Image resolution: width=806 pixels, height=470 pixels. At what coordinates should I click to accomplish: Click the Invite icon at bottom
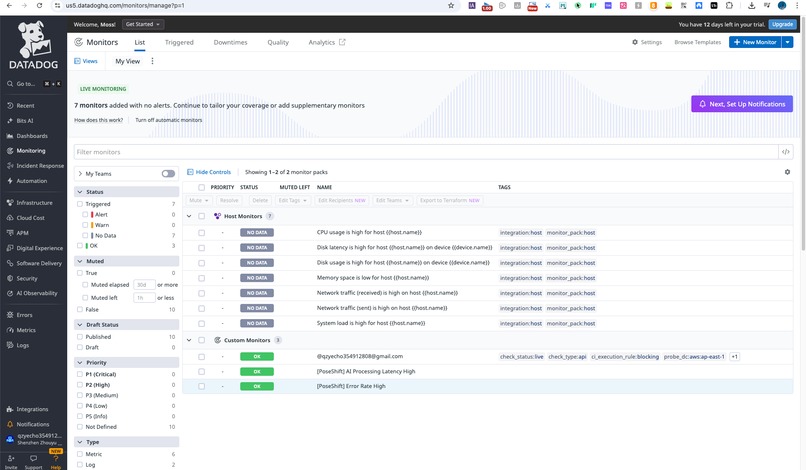click(x=11, y=461)
